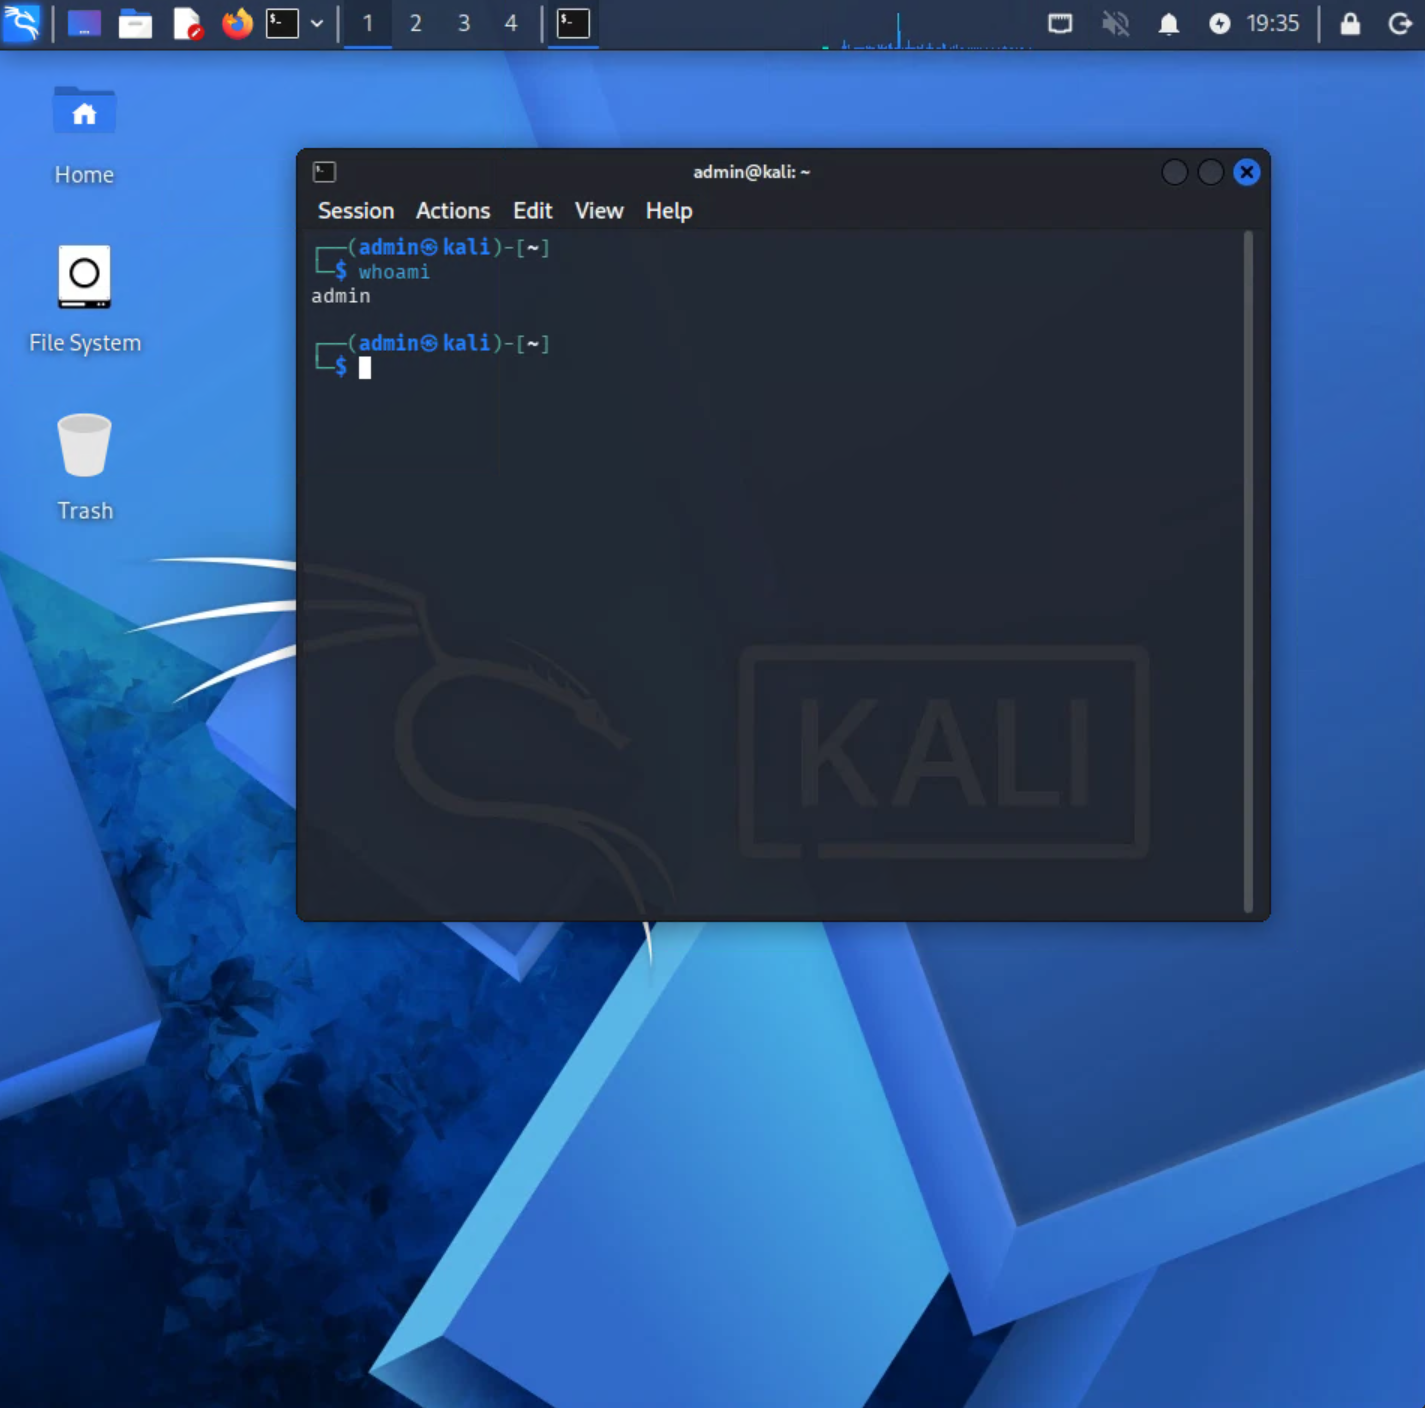Viewport: 1425px width, 1408px height.
Task: Open the terminal emulator launcher in panel
Action: coord(282,23)
